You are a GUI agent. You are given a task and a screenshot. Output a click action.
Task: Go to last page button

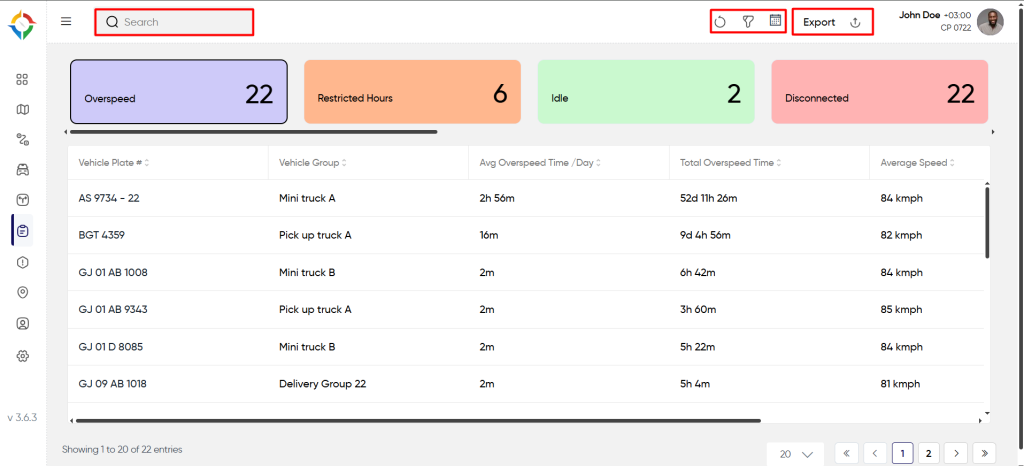click(x=984, y=453)
